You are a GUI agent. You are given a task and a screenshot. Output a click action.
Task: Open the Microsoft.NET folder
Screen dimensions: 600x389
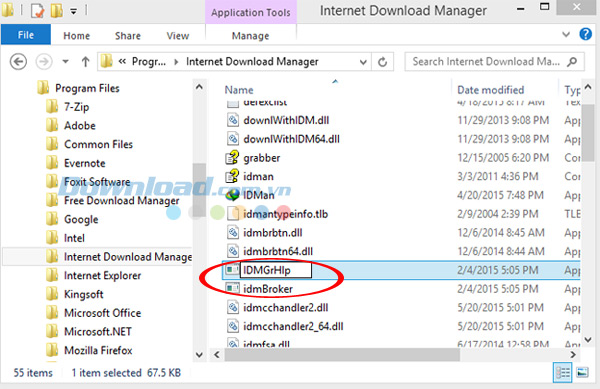click(98, 332)
